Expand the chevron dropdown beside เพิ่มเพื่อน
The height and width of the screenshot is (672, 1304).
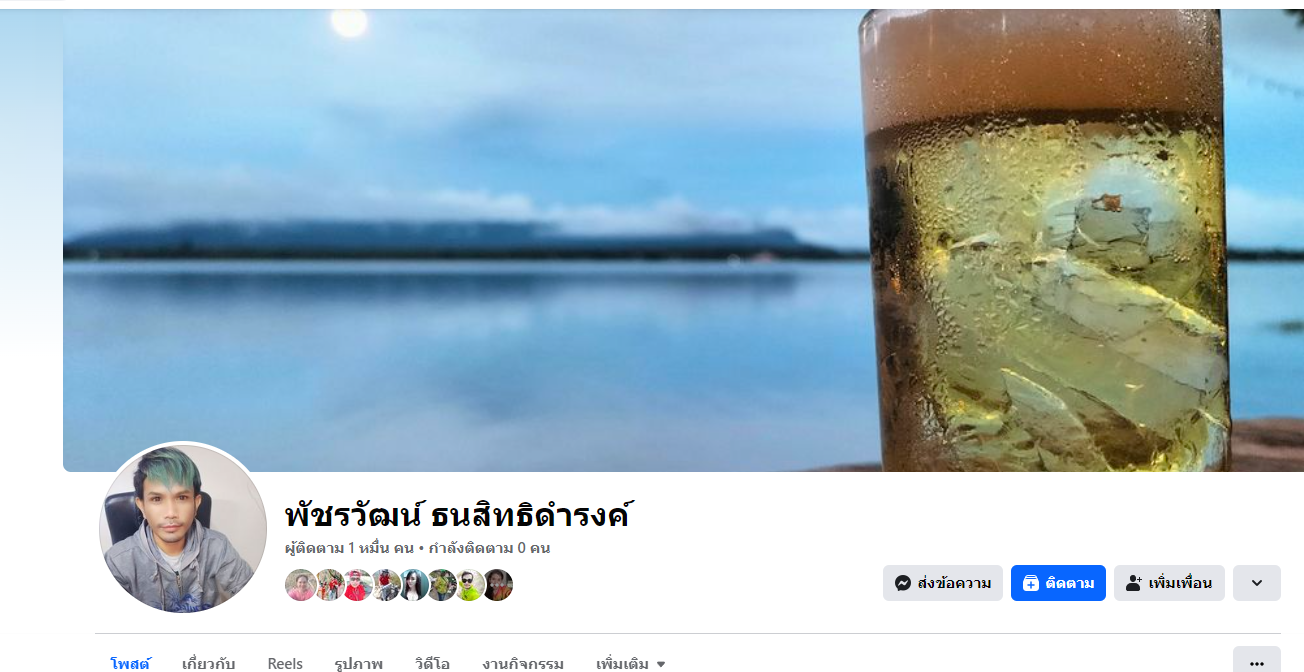tap(1257, 583)
